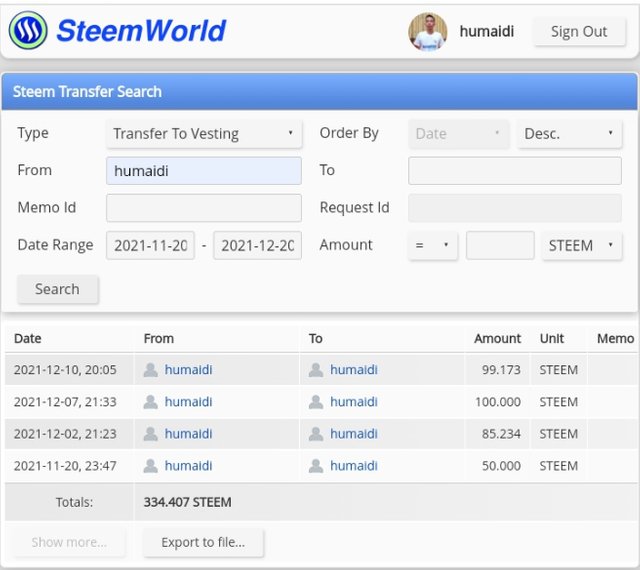
Task: Click the Date column header
Action: point(27,338)
